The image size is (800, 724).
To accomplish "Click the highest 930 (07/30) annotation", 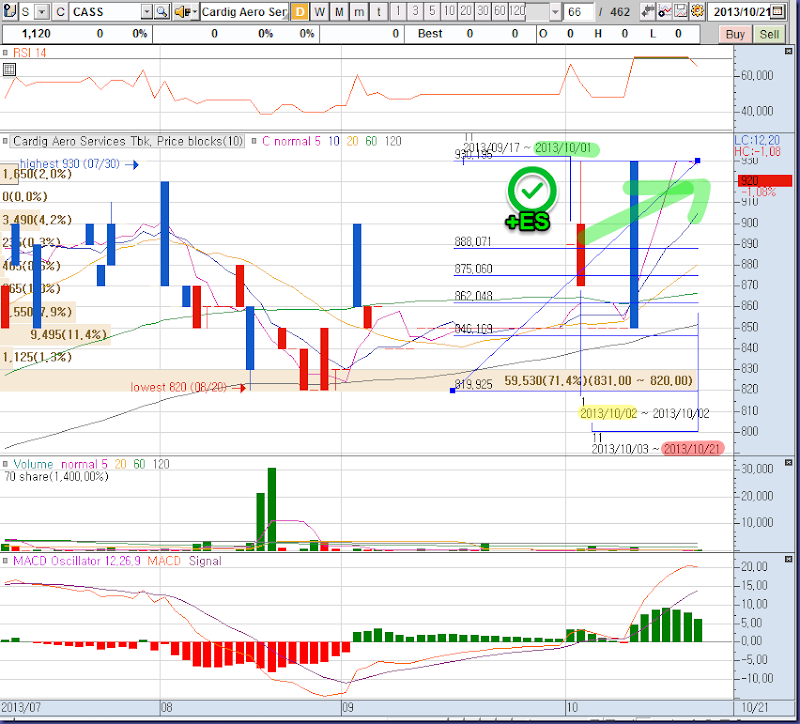I will [69, 164].
